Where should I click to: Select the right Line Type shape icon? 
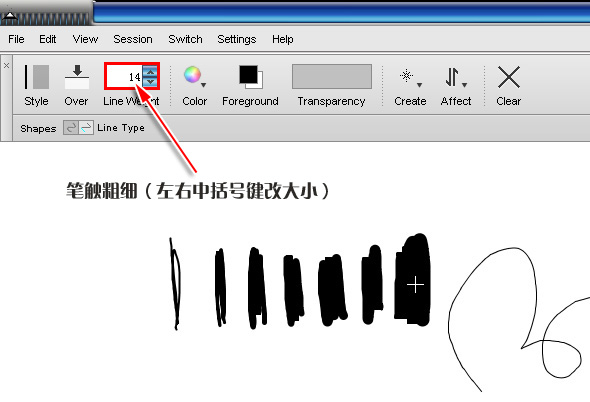pyautogui.click(x=86, y=128)
